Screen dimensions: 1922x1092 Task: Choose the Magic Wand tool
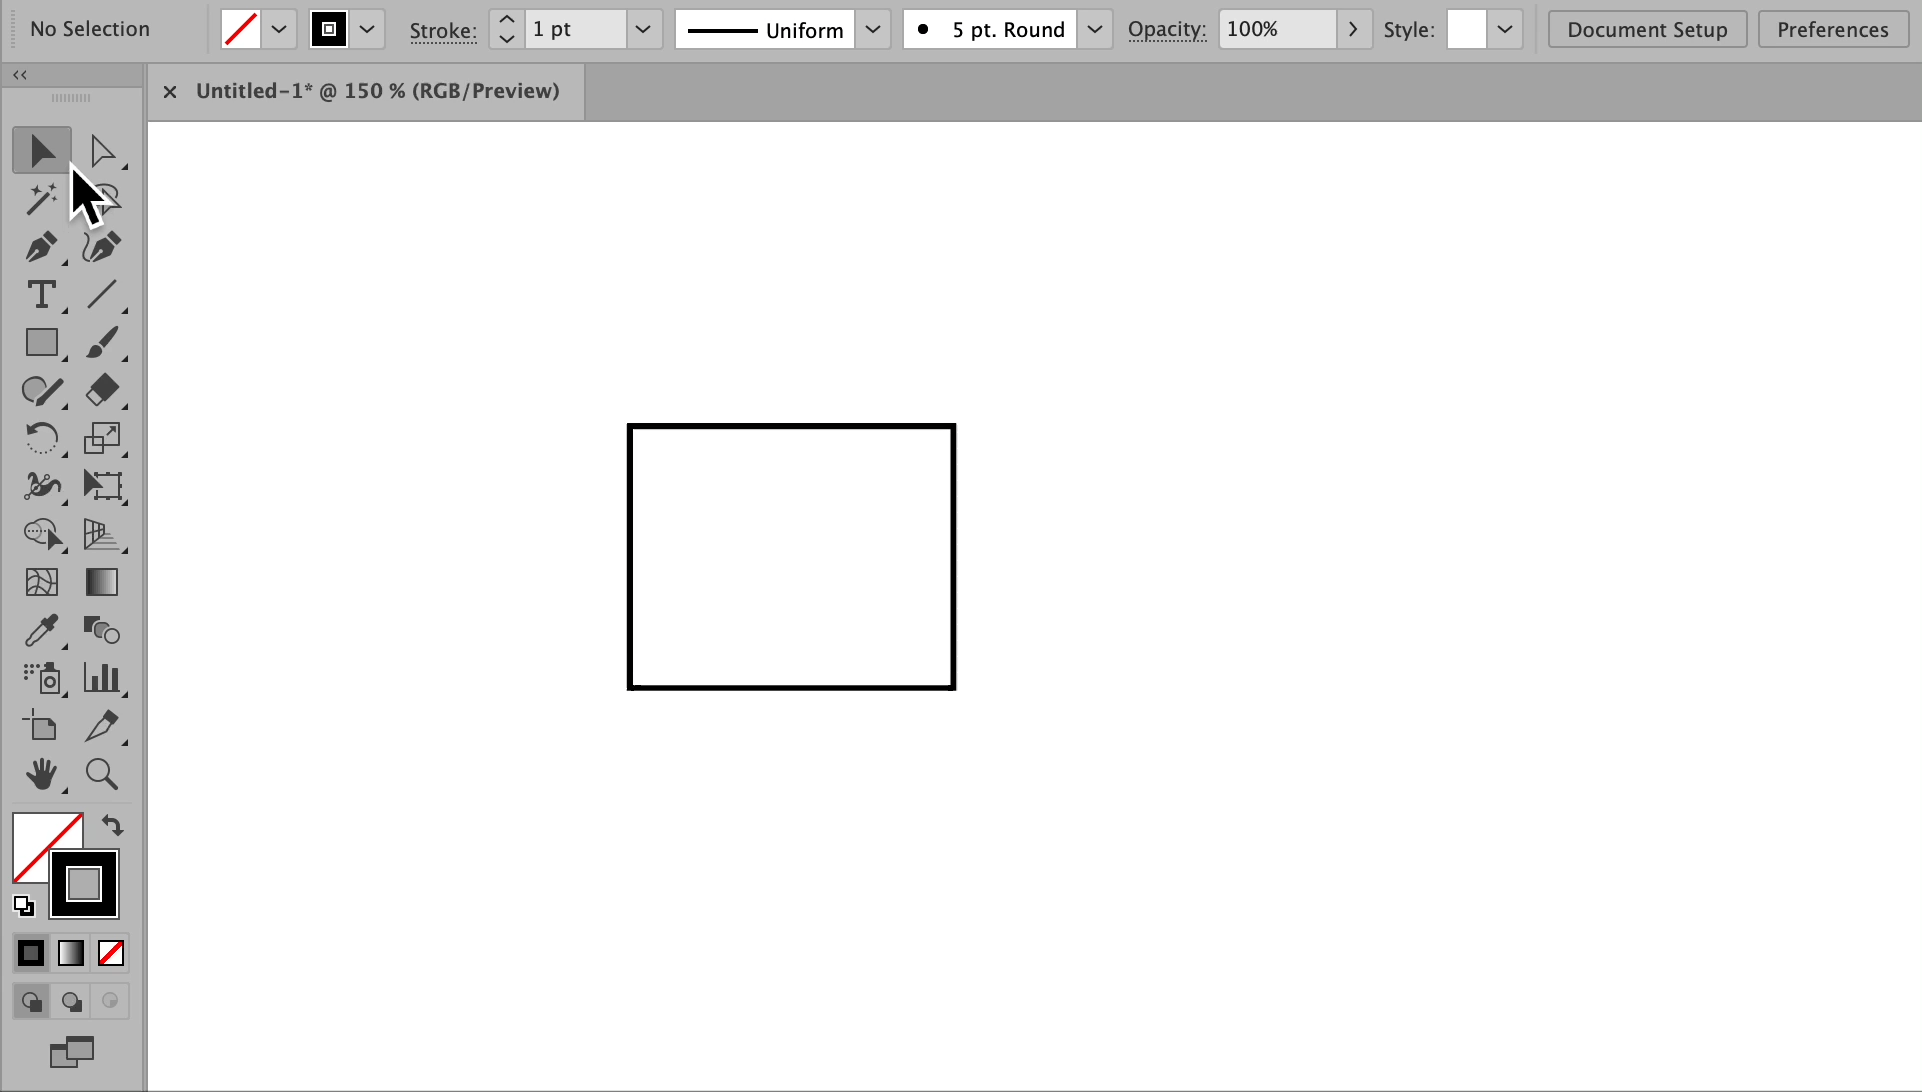pos(41,199)
